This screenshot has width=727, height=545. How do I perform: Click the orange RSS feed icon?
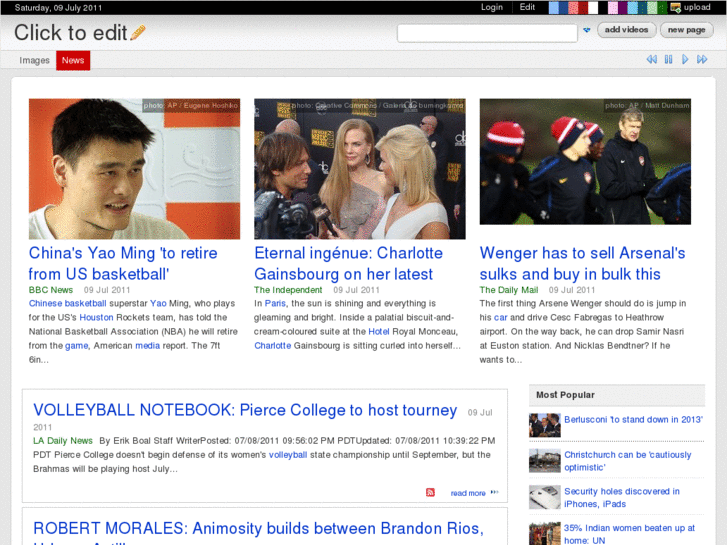(x=430, y=493)
